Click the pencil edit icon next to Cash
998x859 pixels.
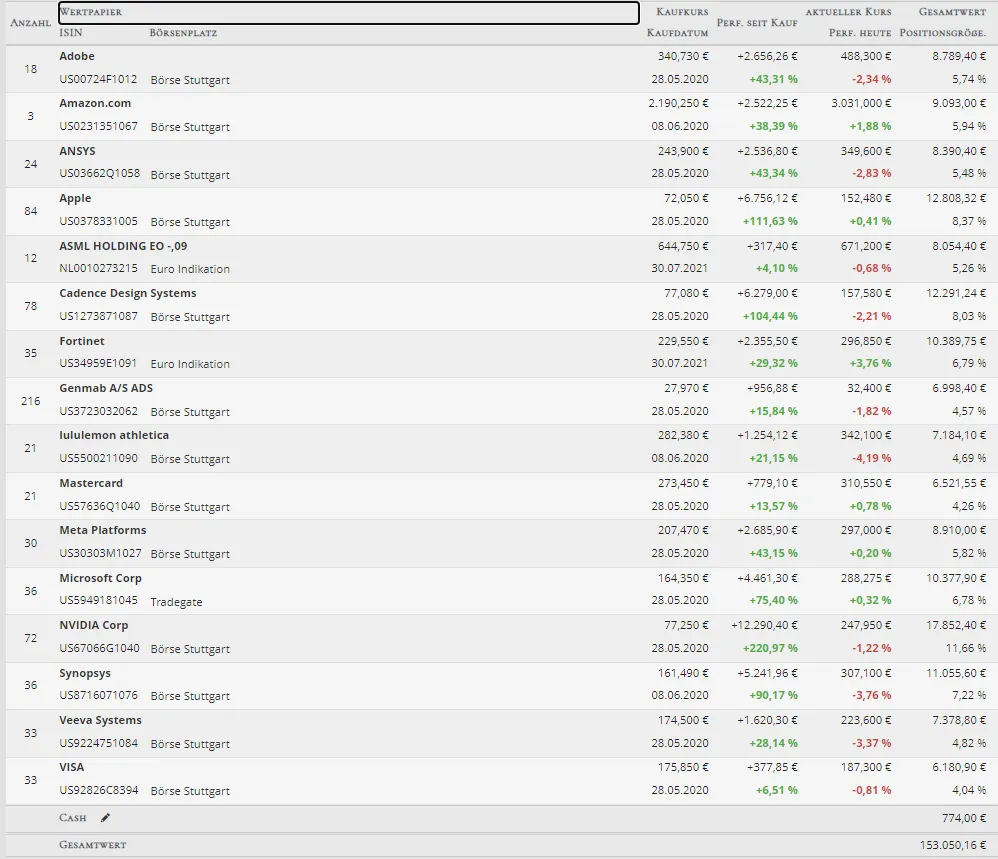click(x=105, y=818)
